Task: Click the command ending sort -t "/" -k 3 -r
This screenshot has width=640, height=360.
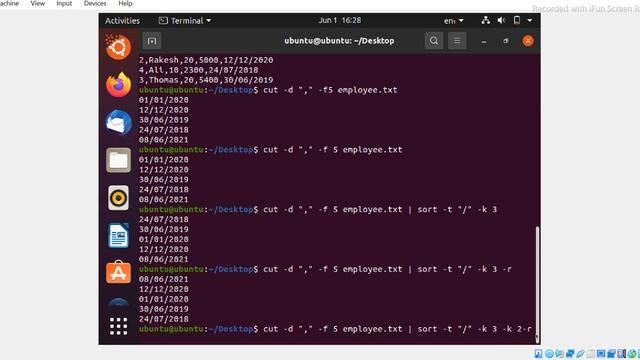Action: coord(387,269)
